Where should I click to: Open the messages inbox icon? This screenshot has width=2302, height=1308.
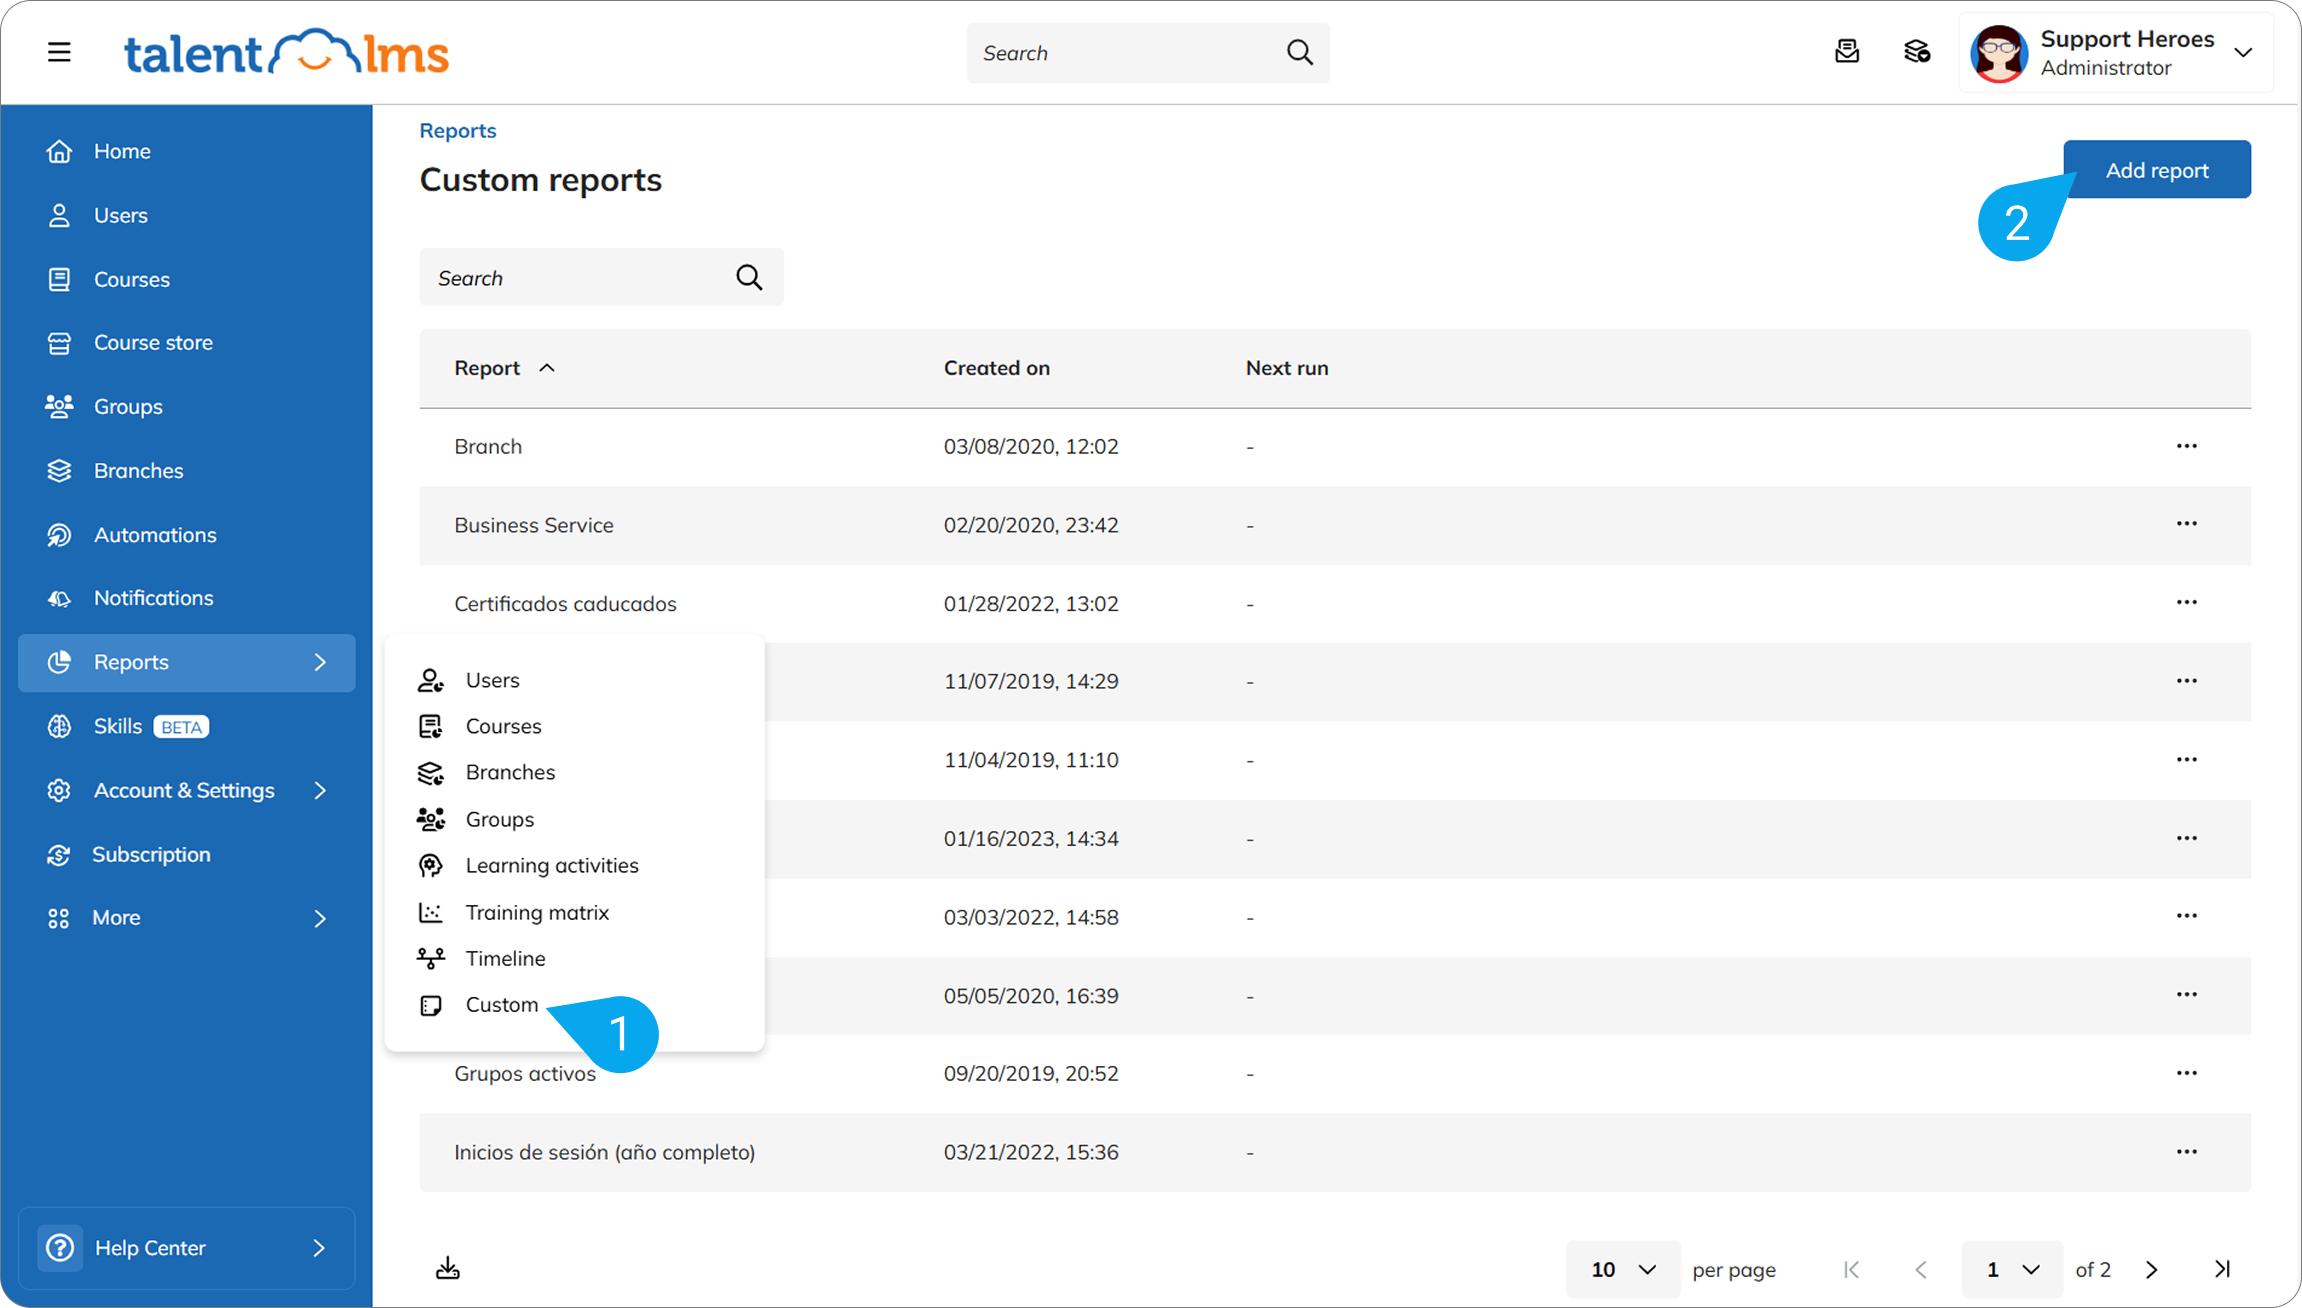point(1847,52)
